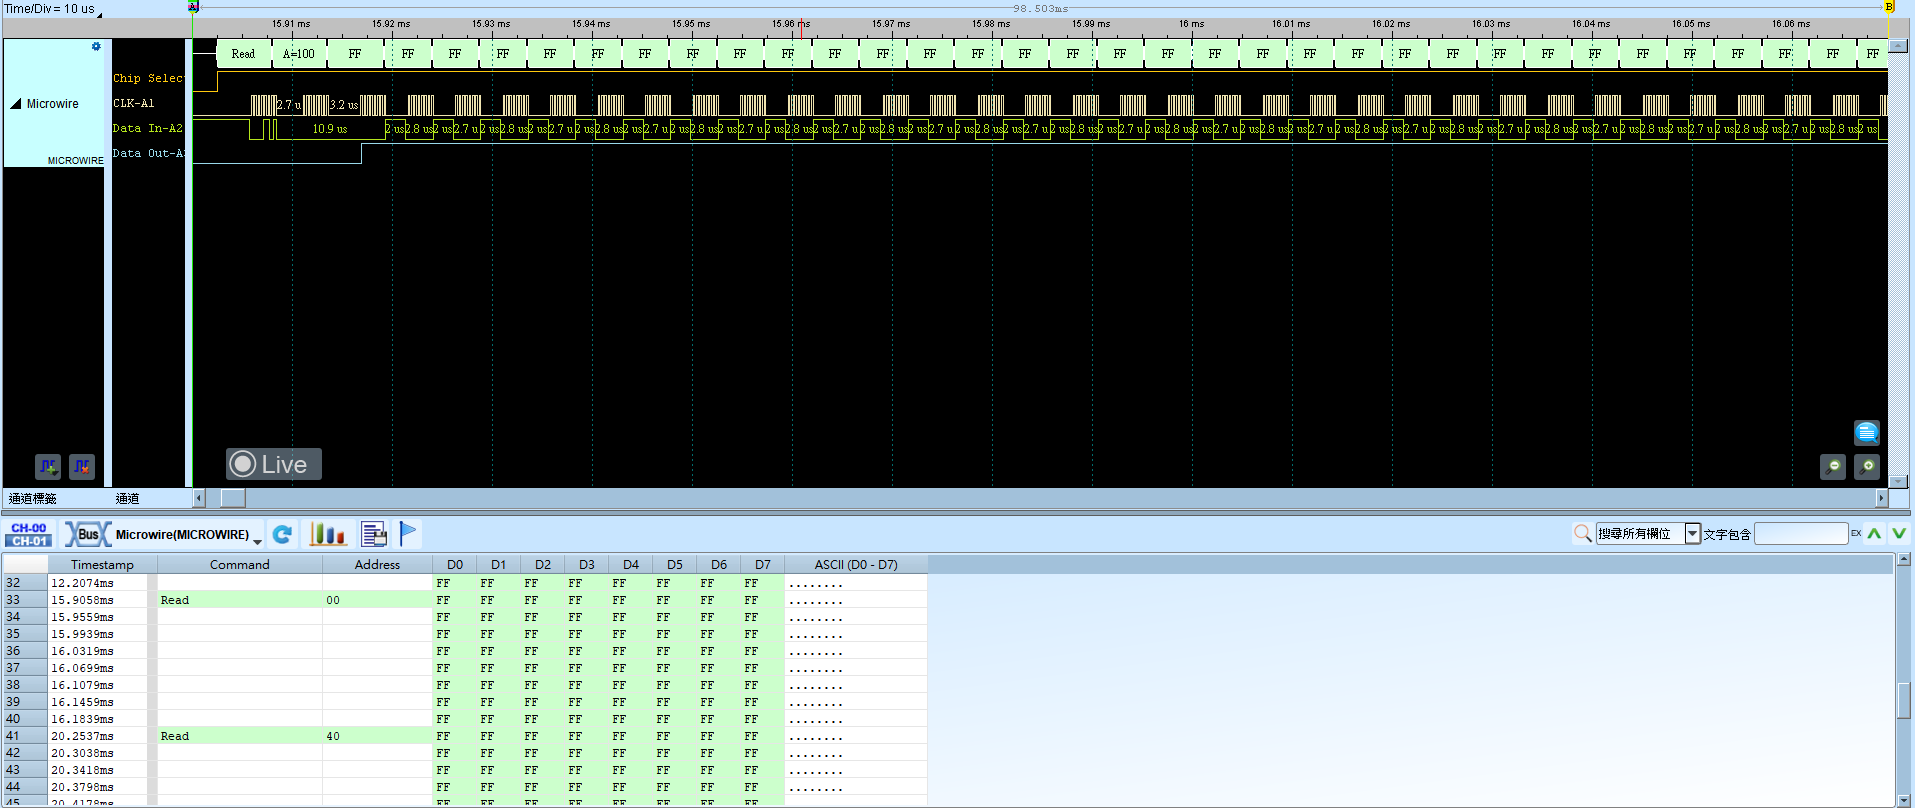Click timestamp 20.3418ms cell
The width and height of the screenshot is (1915, 808).
tap(98, 770)
